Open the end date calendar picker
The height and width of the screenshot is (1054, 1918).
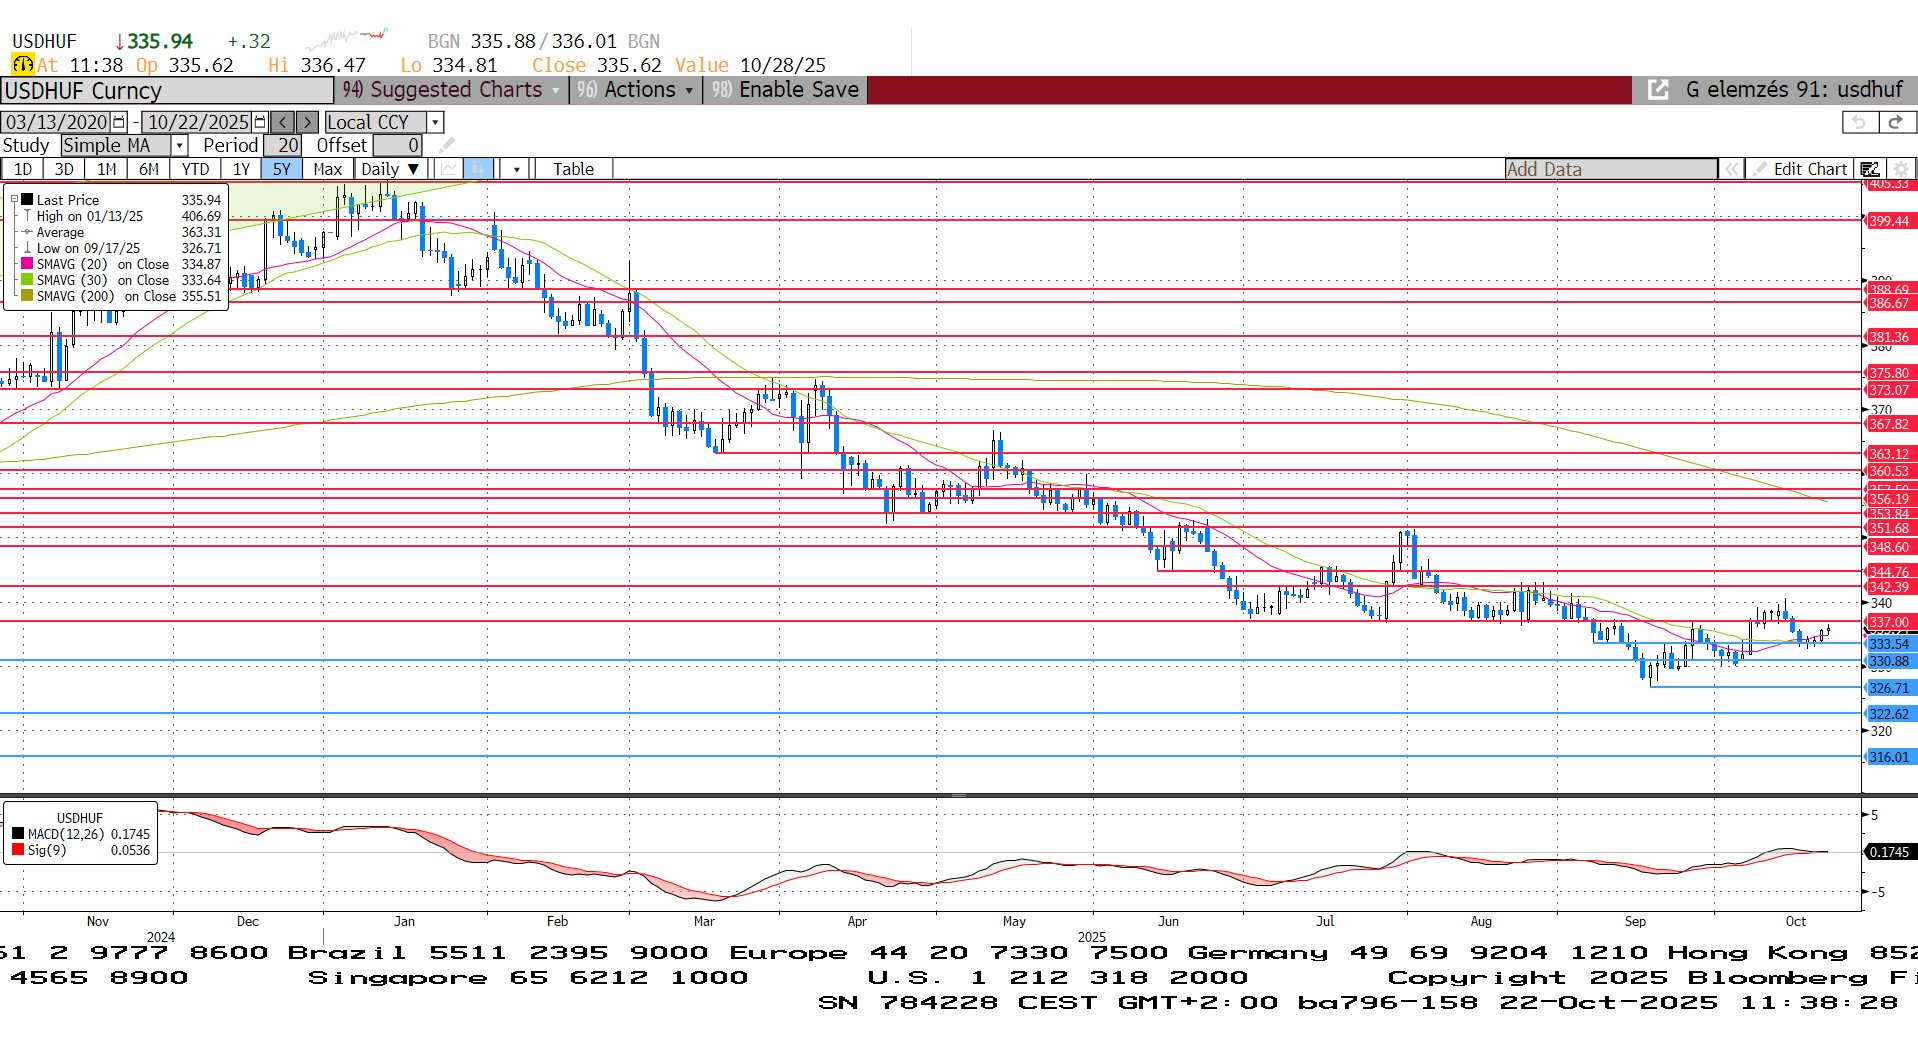tap(260, 122)
